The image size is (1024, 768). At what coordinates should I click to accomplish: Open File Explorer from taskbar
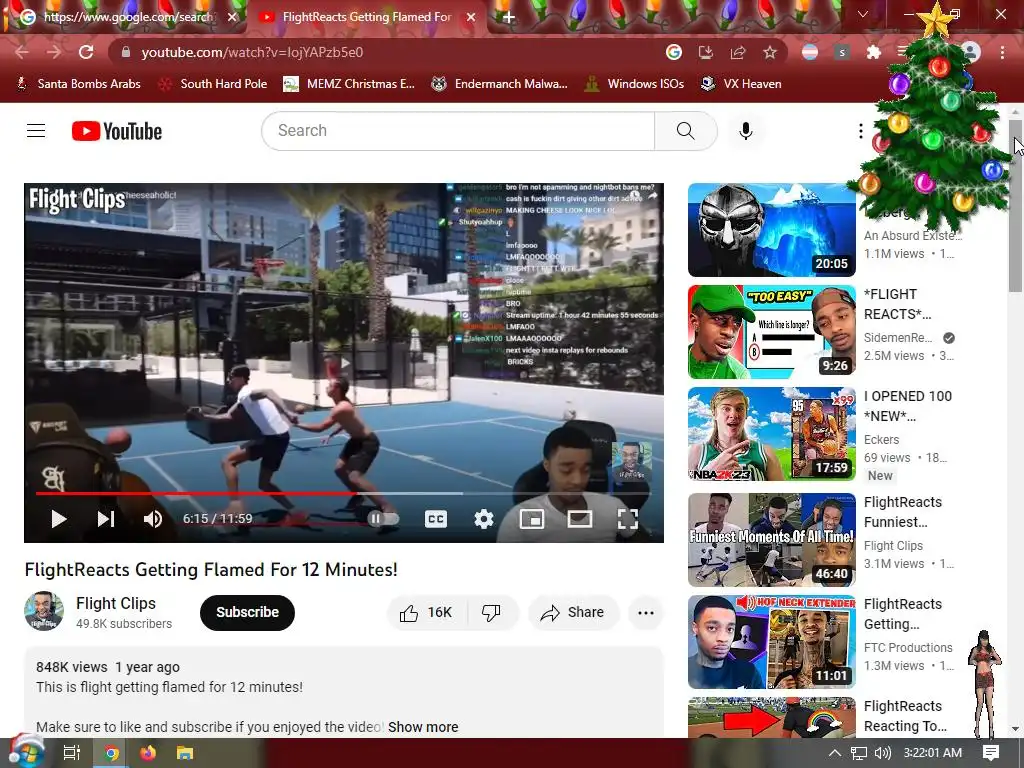coord(185,753)
